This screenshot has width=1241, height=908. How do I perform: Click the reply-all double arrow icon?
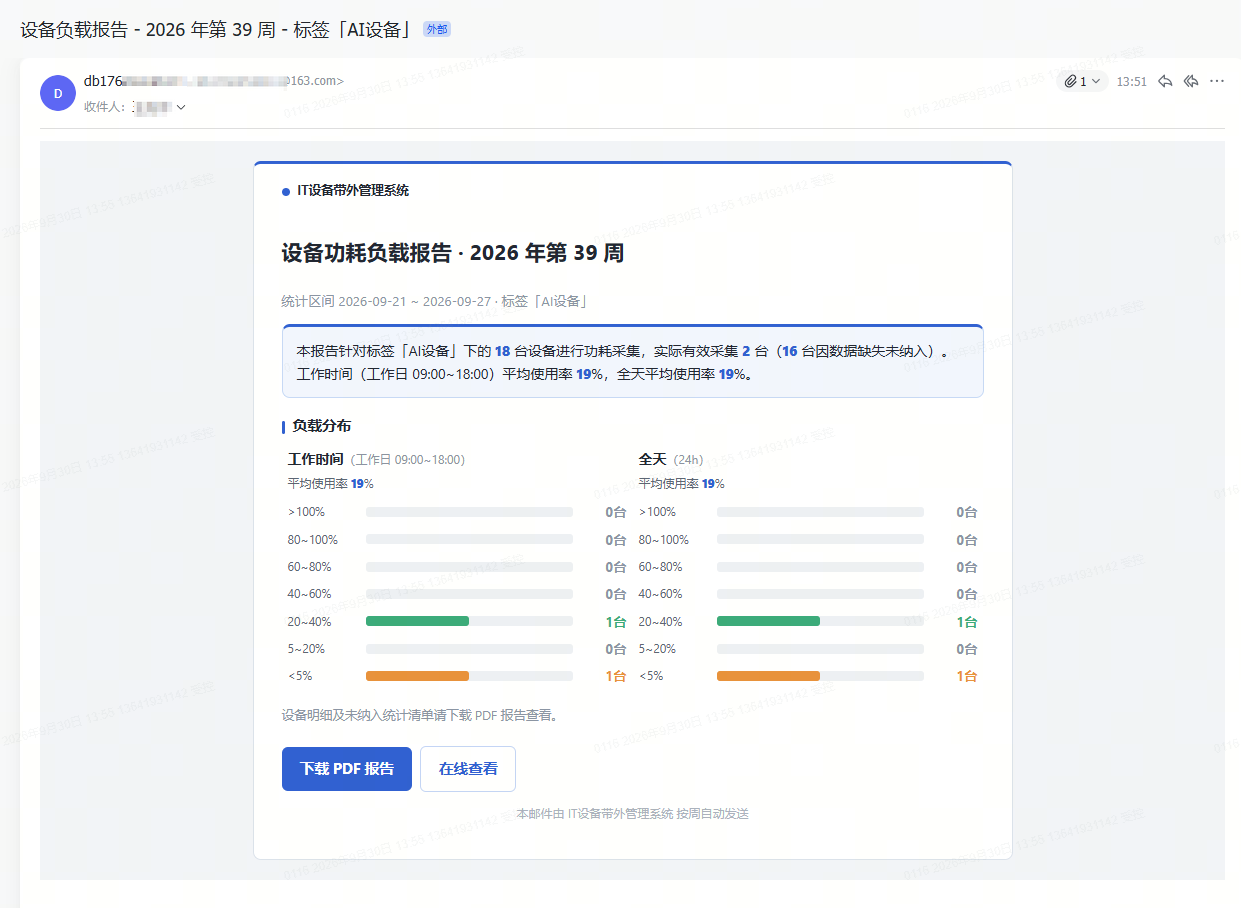pos(1191,81)
